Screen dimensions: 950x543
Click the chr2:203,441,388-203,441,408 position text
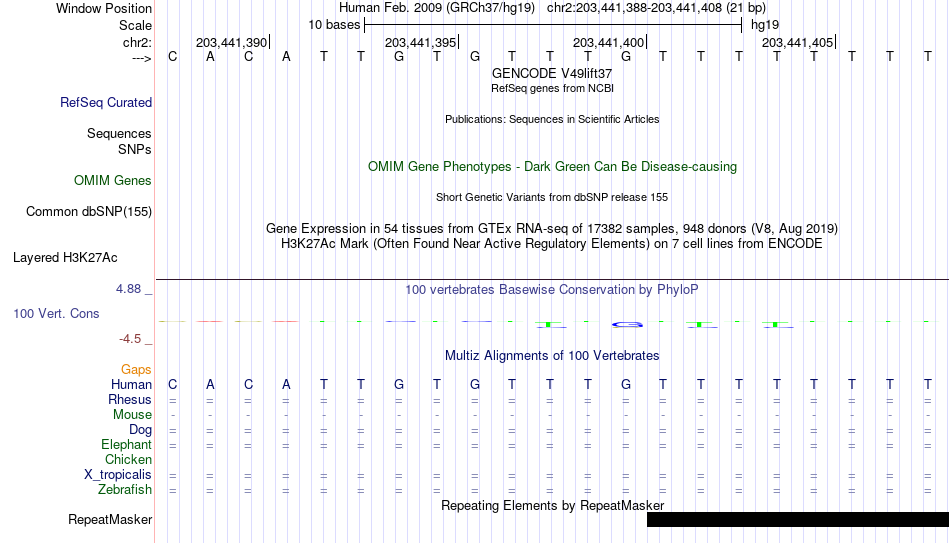656,8
